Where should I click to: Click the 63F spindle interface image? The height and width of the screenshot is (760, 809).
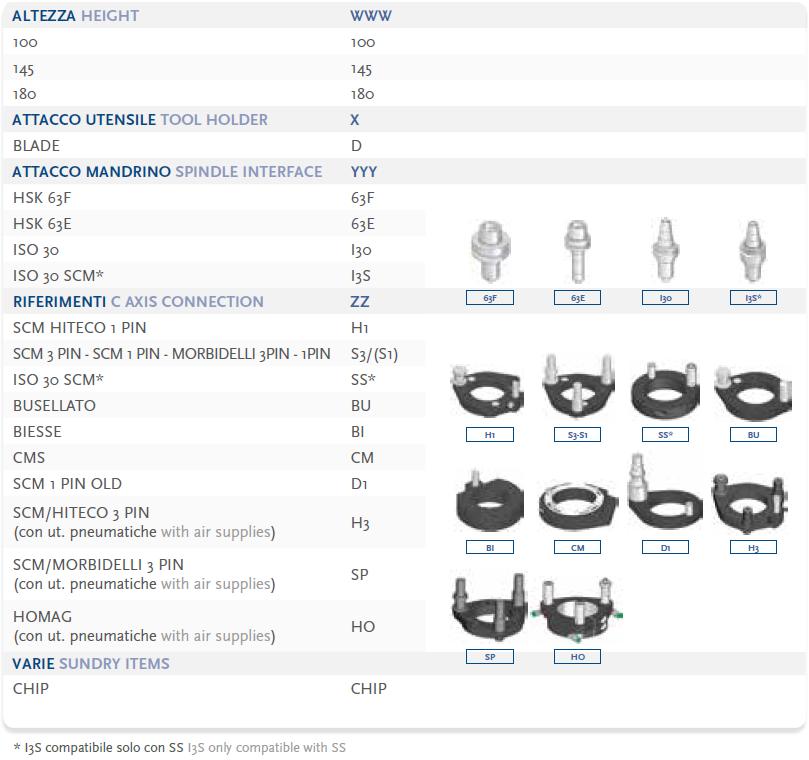click(490, 253)
